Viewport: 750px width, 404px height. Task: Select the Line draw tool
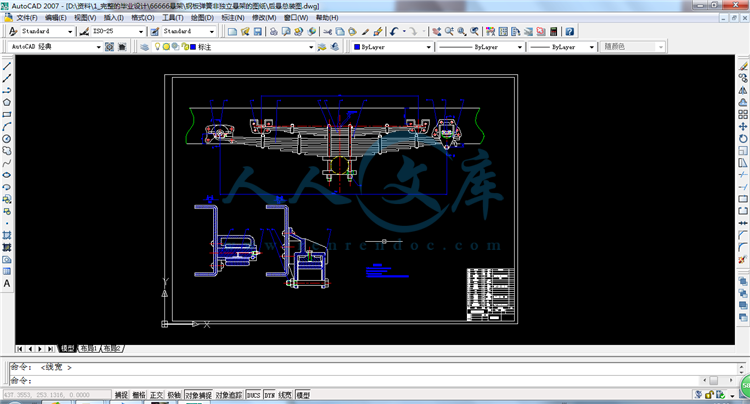[7, 66]
